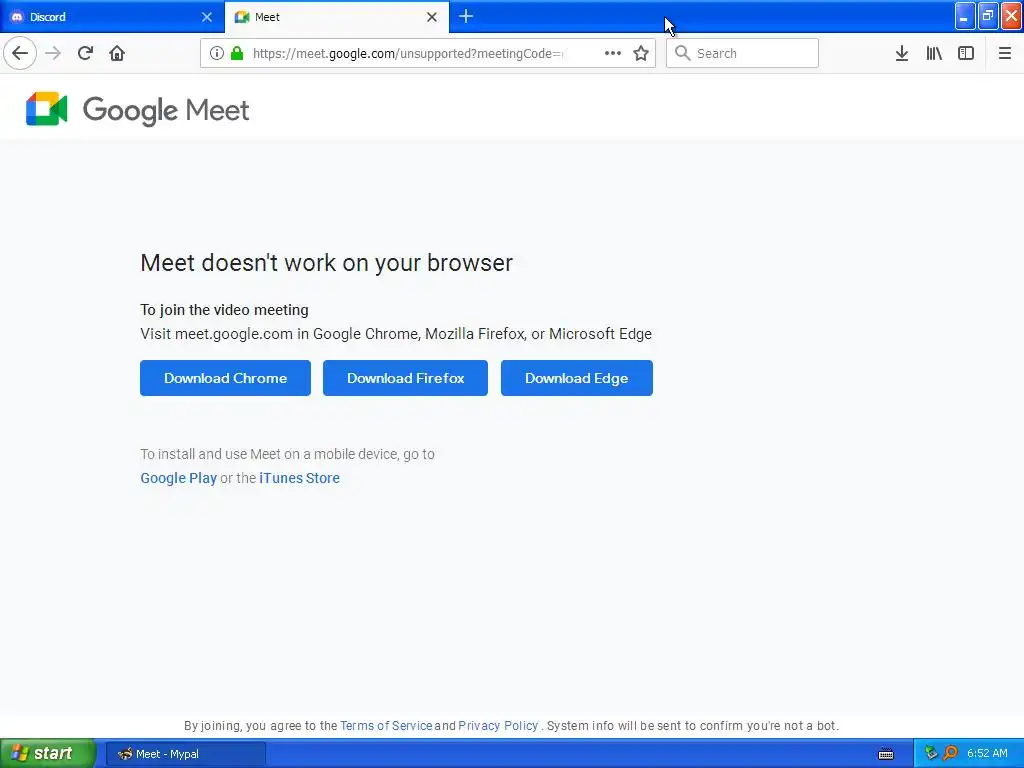Close the Meet tab
The image size is (1024, 768).
432,17
